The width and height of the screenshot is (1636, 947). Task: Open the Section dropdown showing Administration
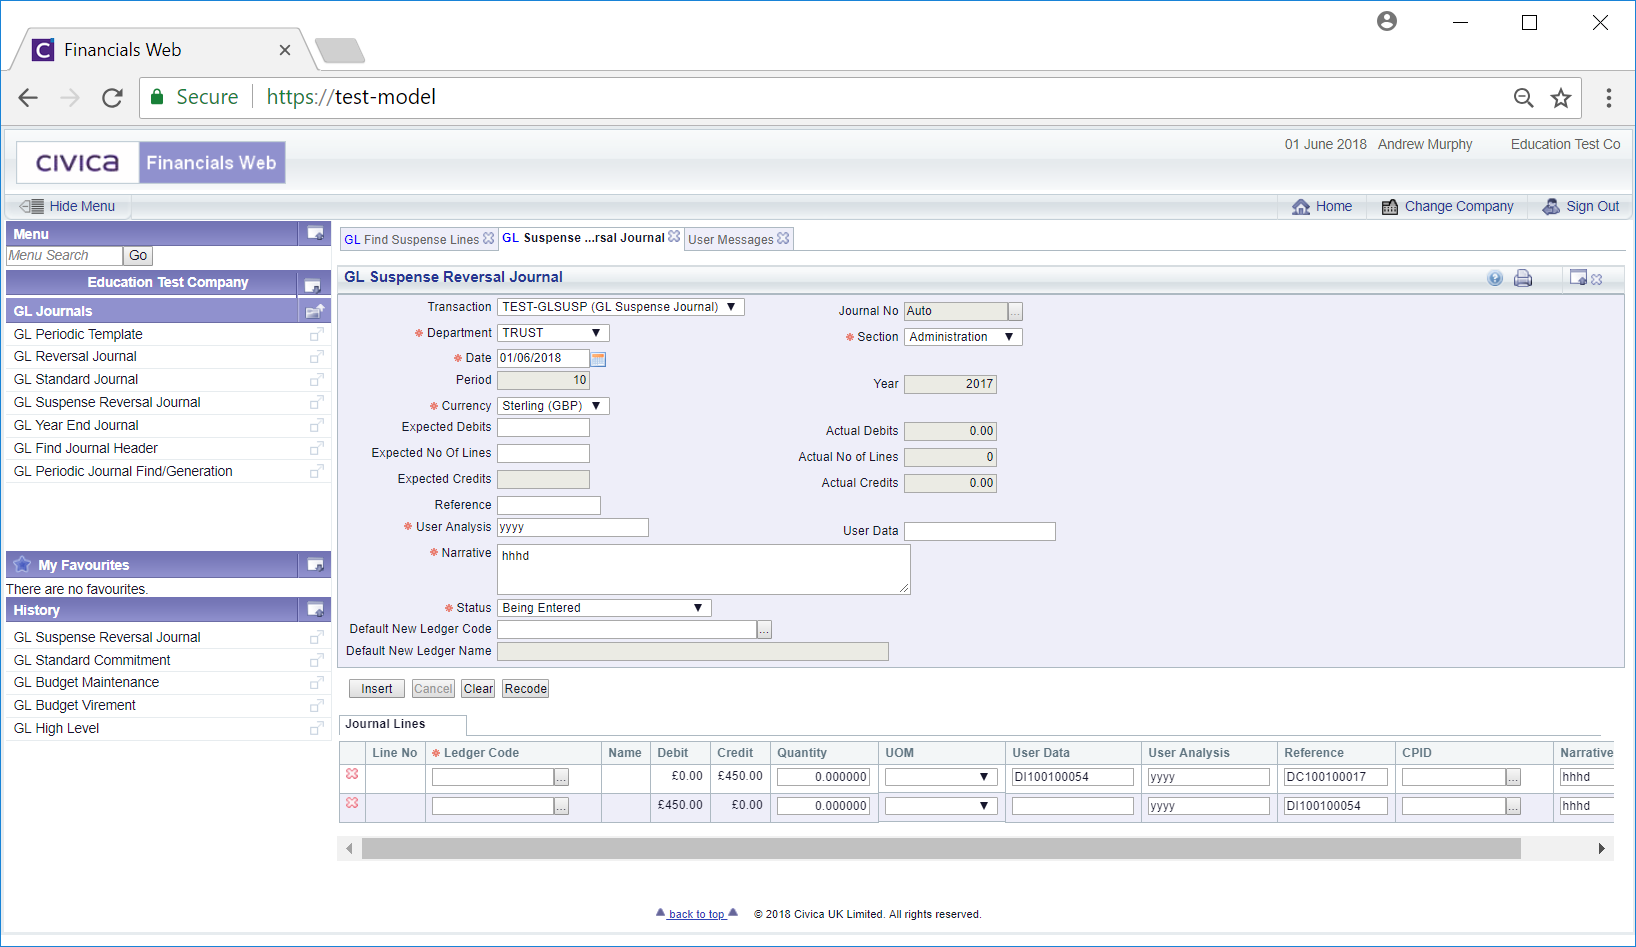[x=963, y=337]
